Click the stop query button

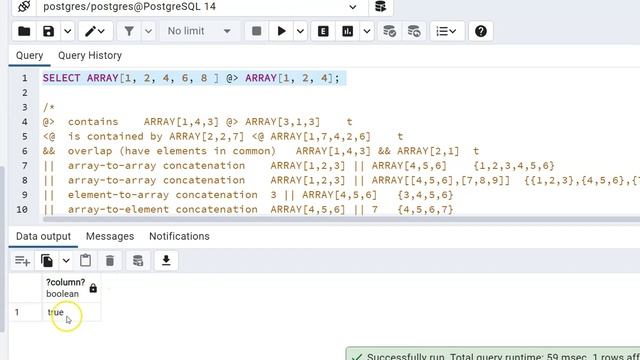pyautogui.click(x=256, y=31)
